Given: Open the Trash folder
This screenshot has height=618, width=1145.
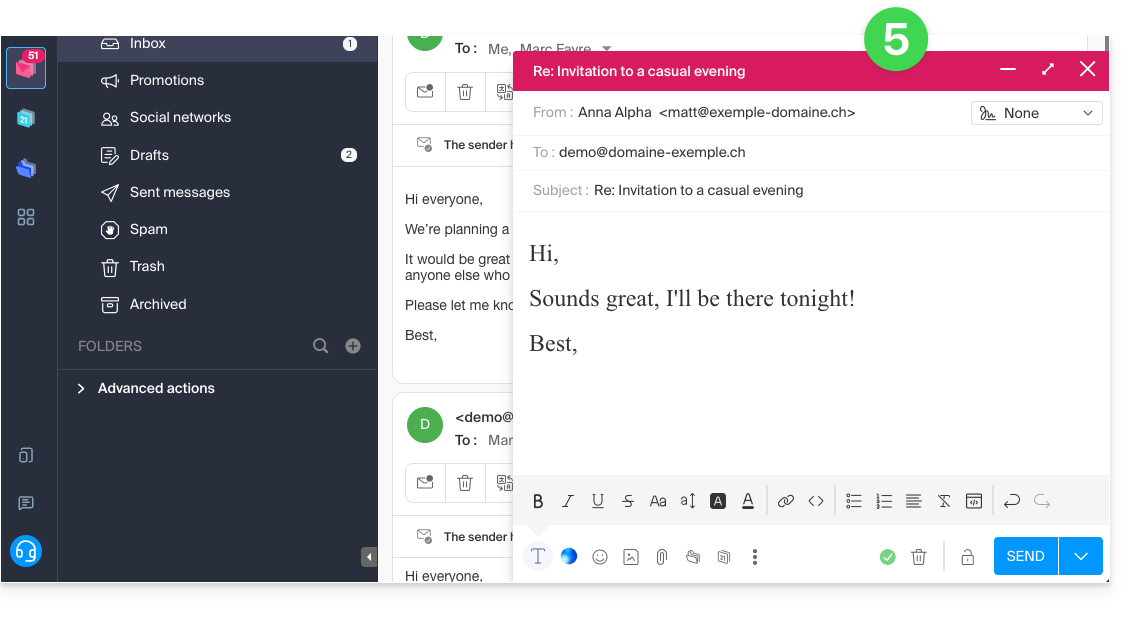Looking at the screenshot, I should [218, 267].
